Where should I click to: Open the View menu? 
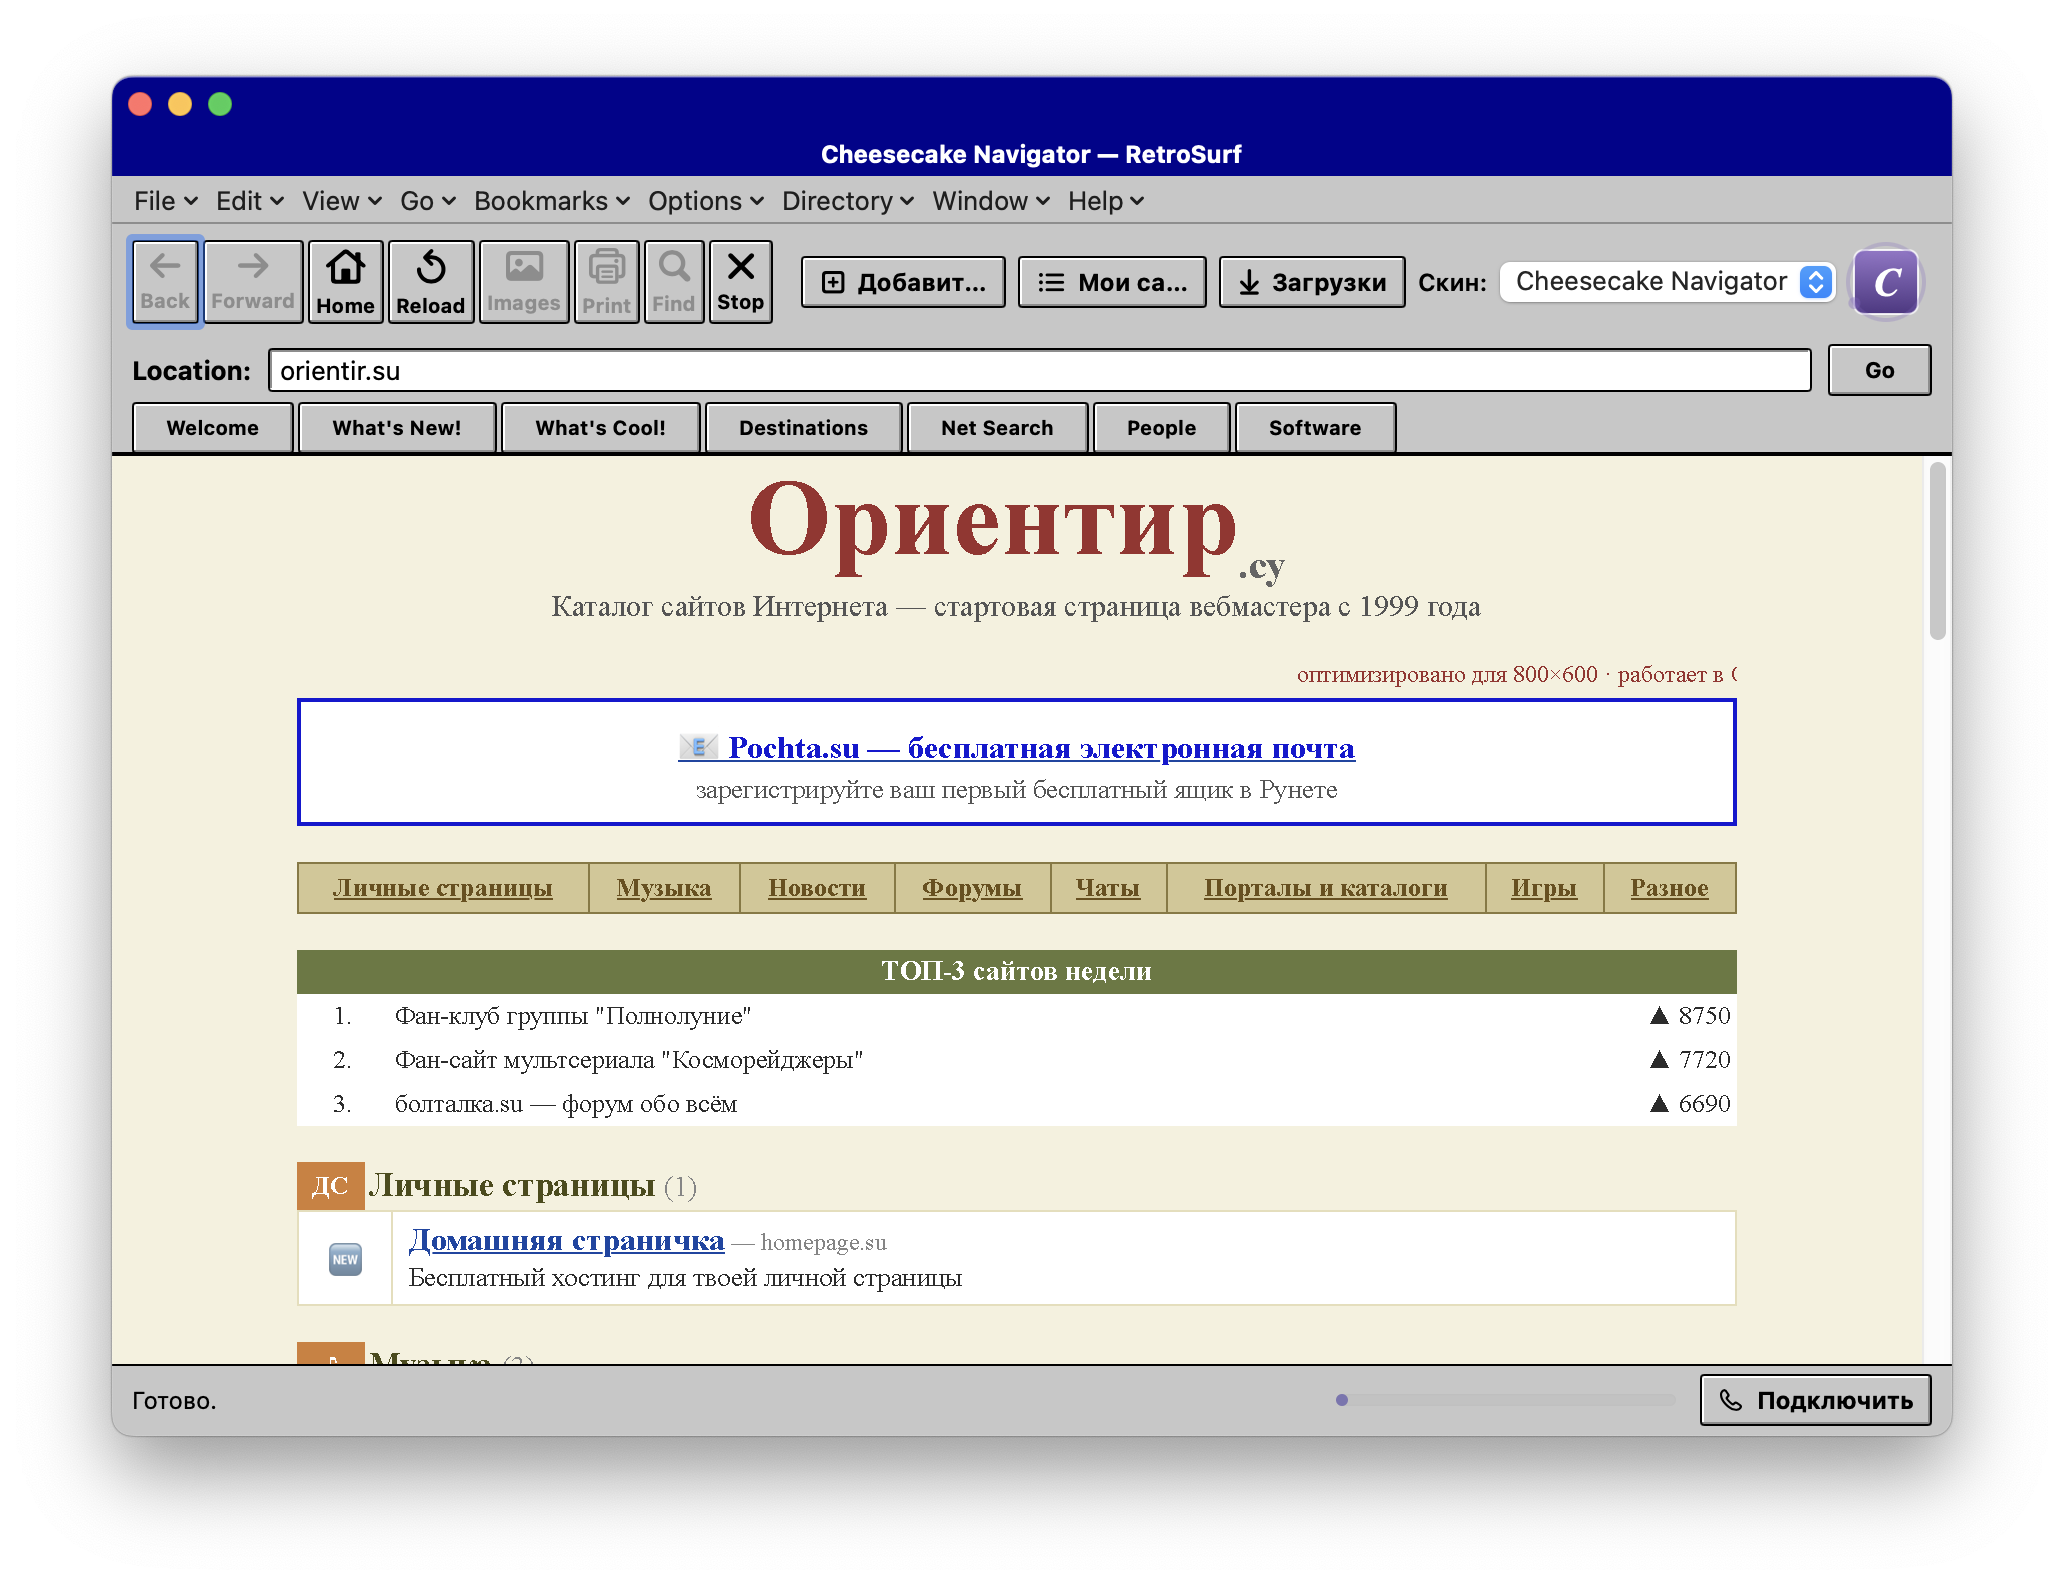342,201
